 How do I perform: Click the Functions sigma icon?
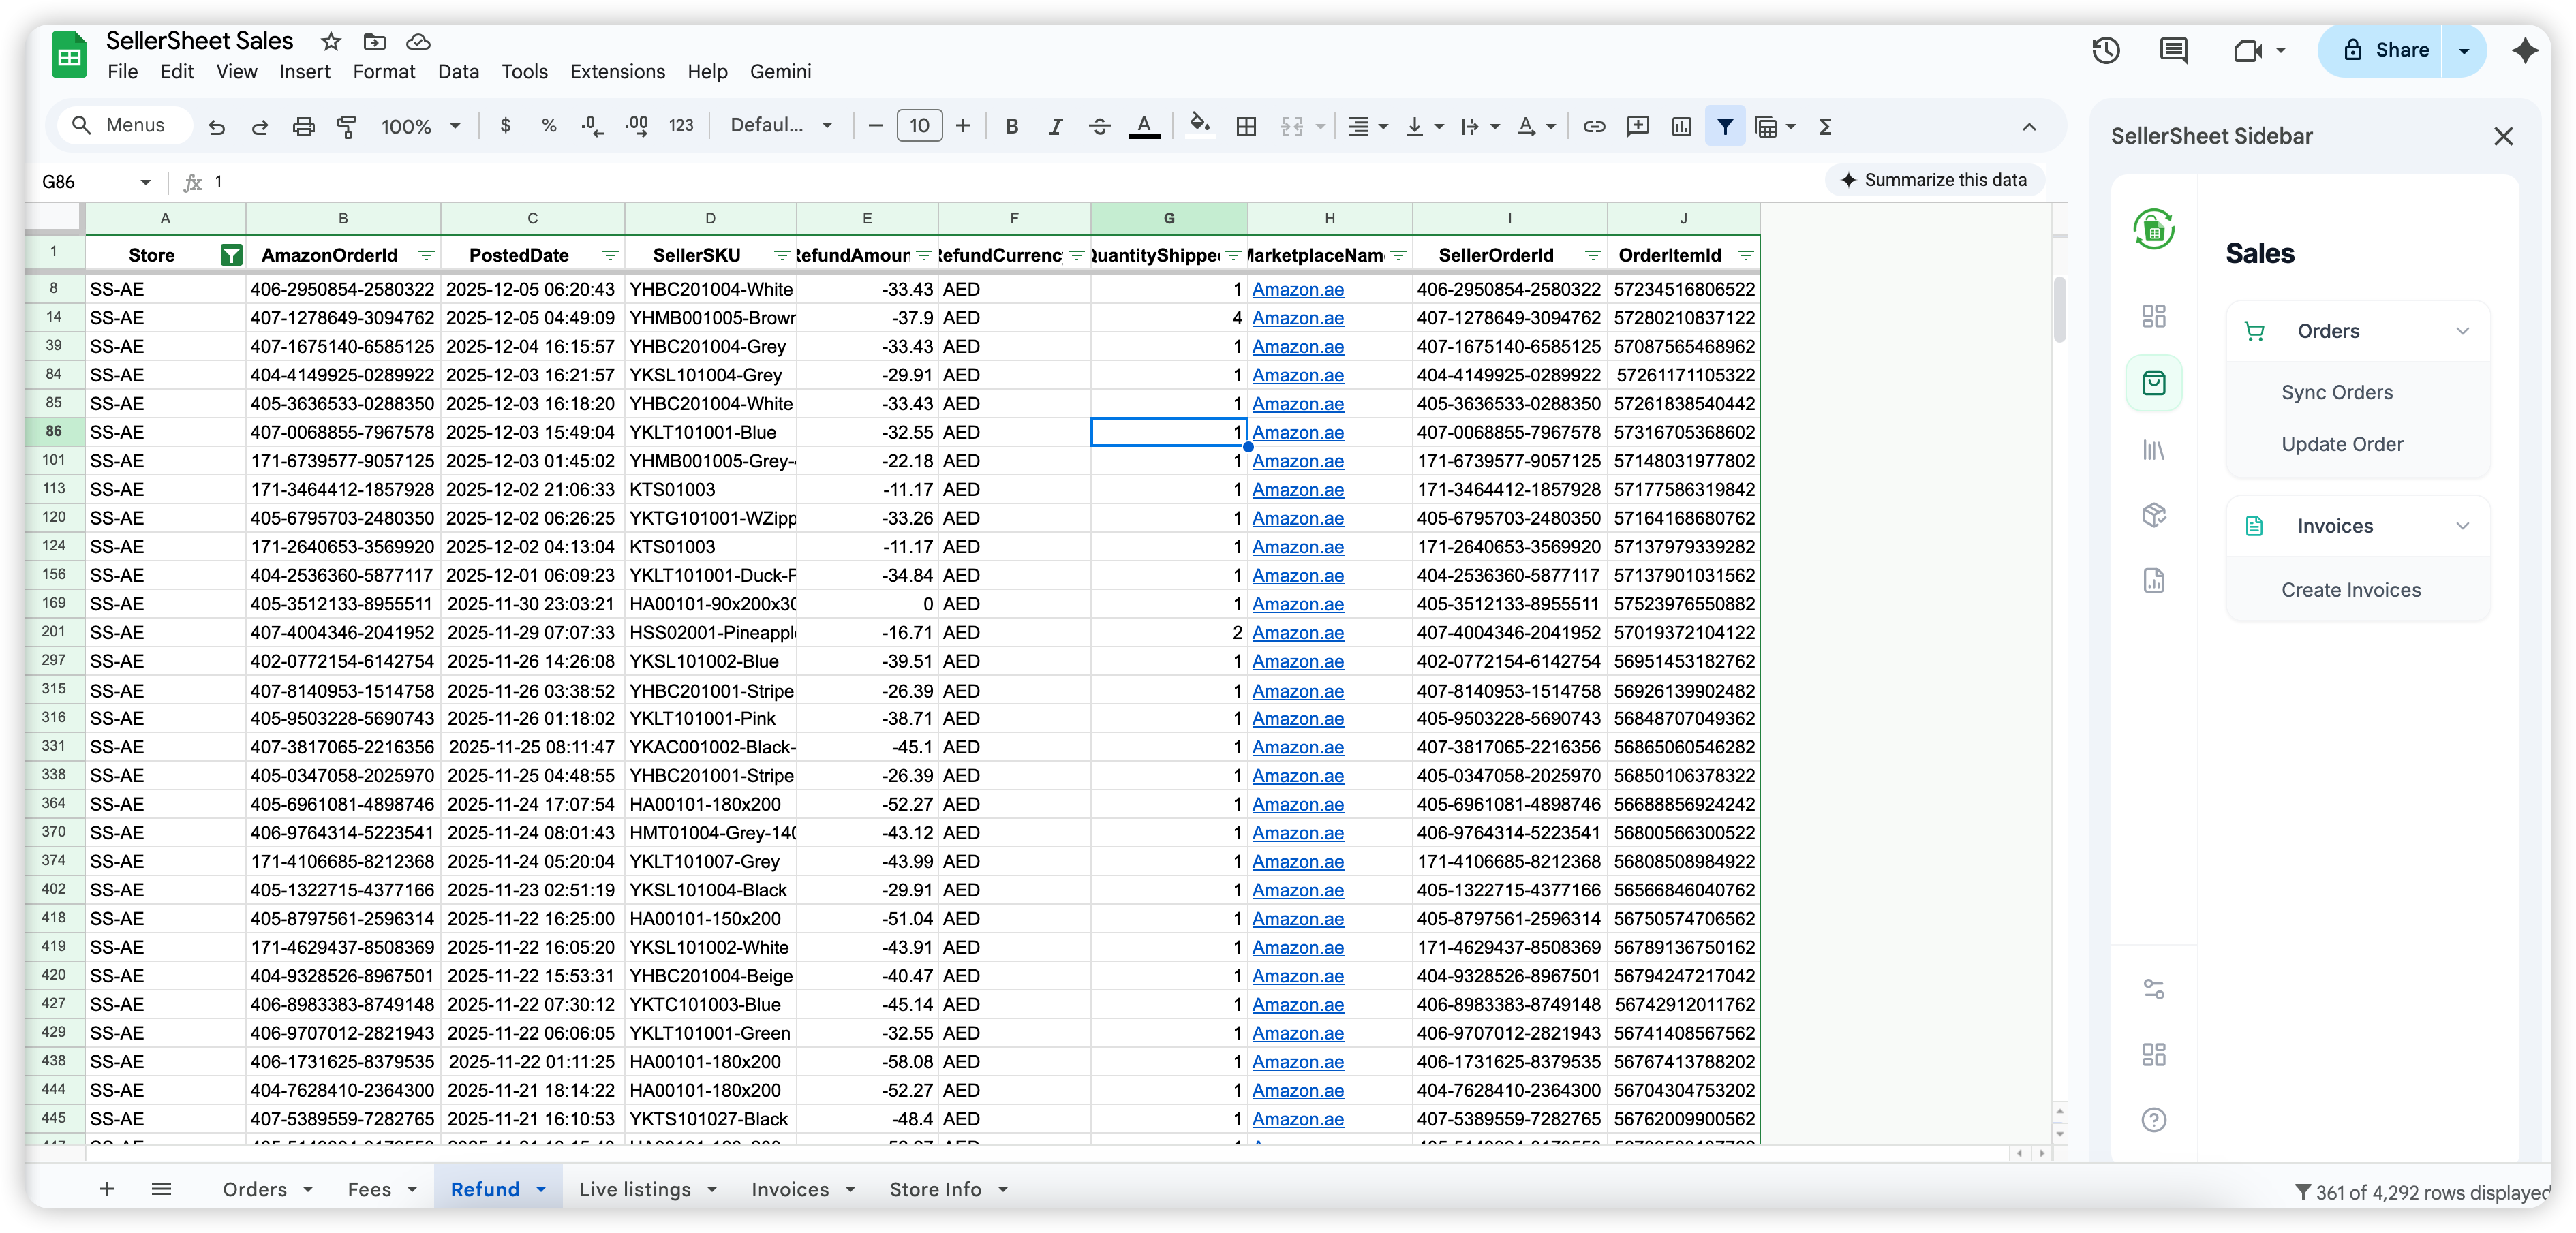click(1825, 126)
